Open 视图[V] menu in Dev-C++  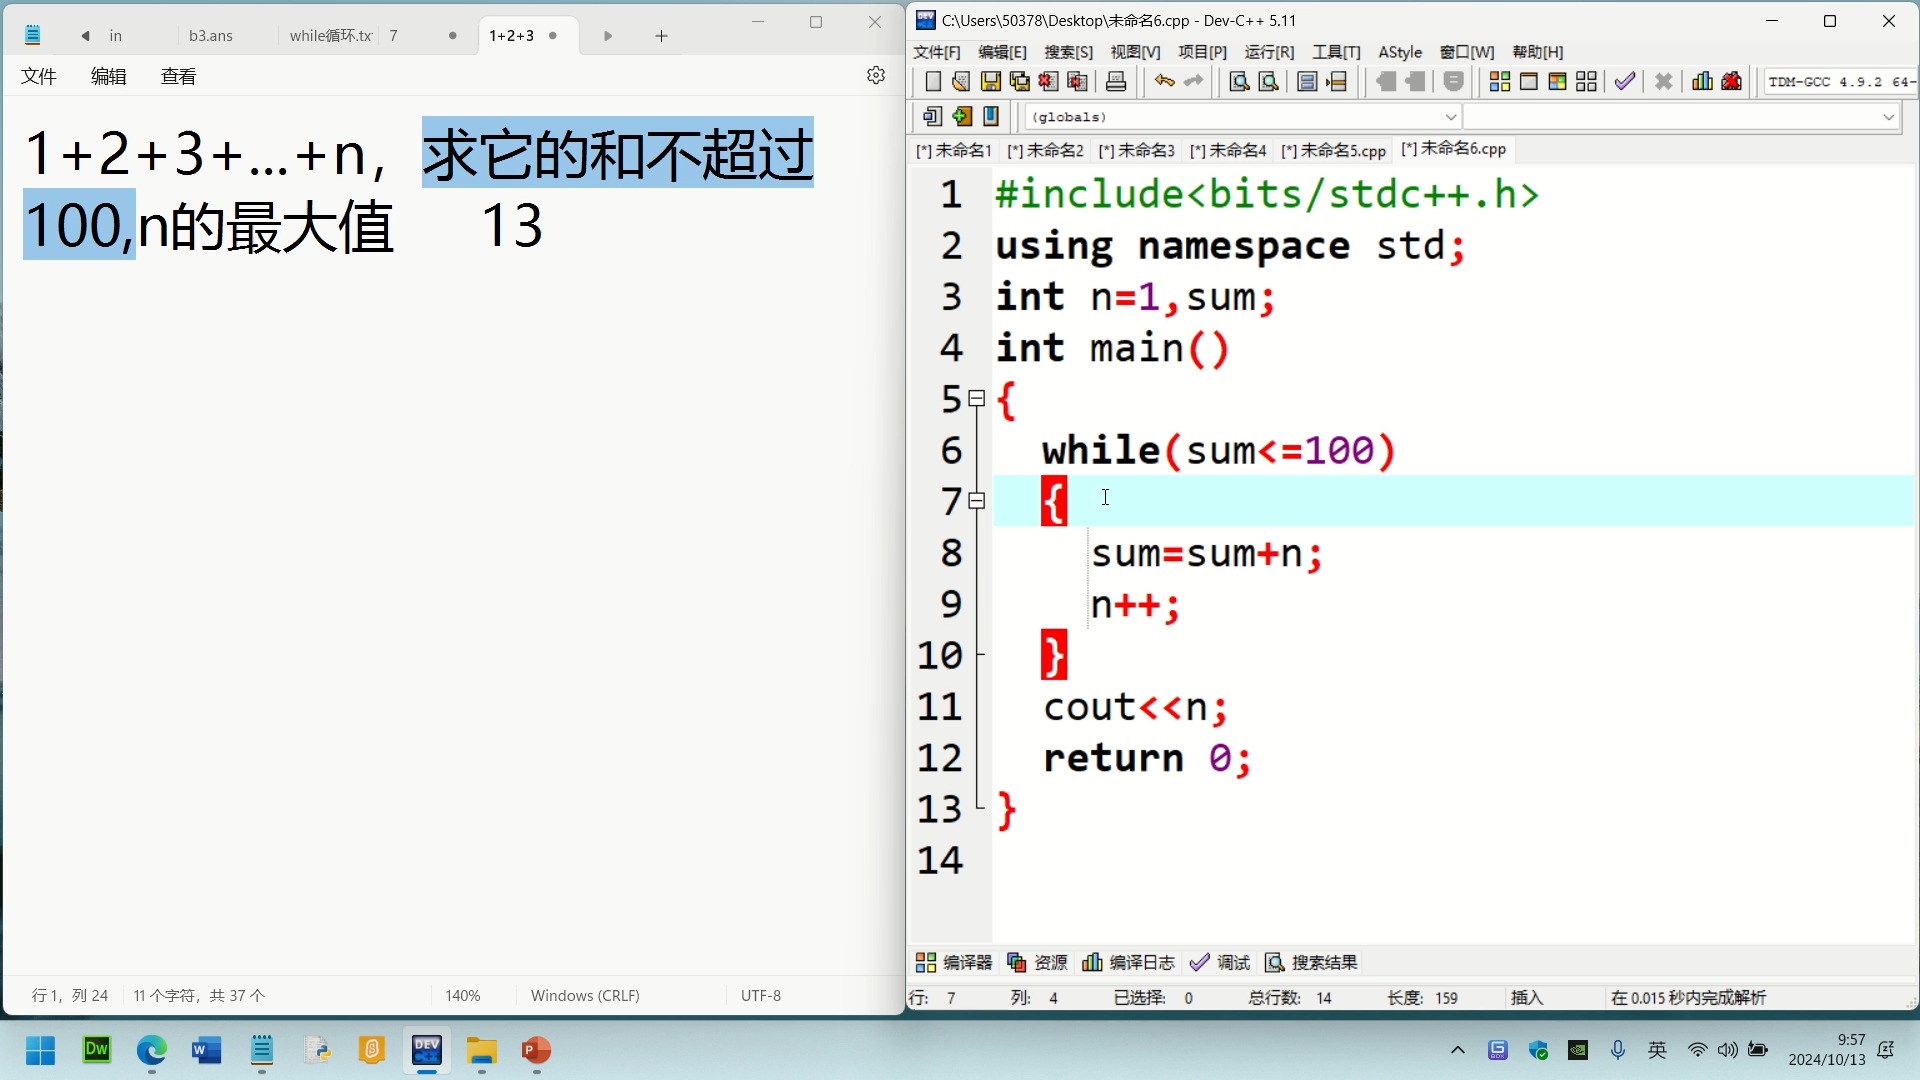[1135, 52]
